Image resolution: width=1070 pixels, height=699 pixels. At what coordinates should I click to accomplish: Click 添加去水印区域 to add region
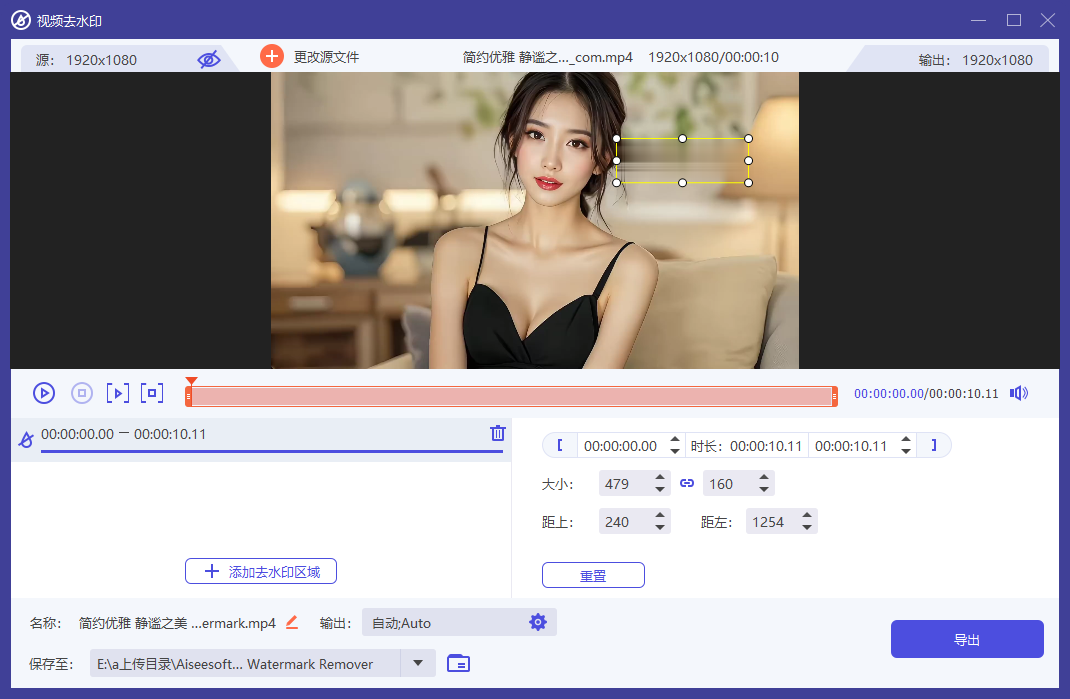pos(260,570)
